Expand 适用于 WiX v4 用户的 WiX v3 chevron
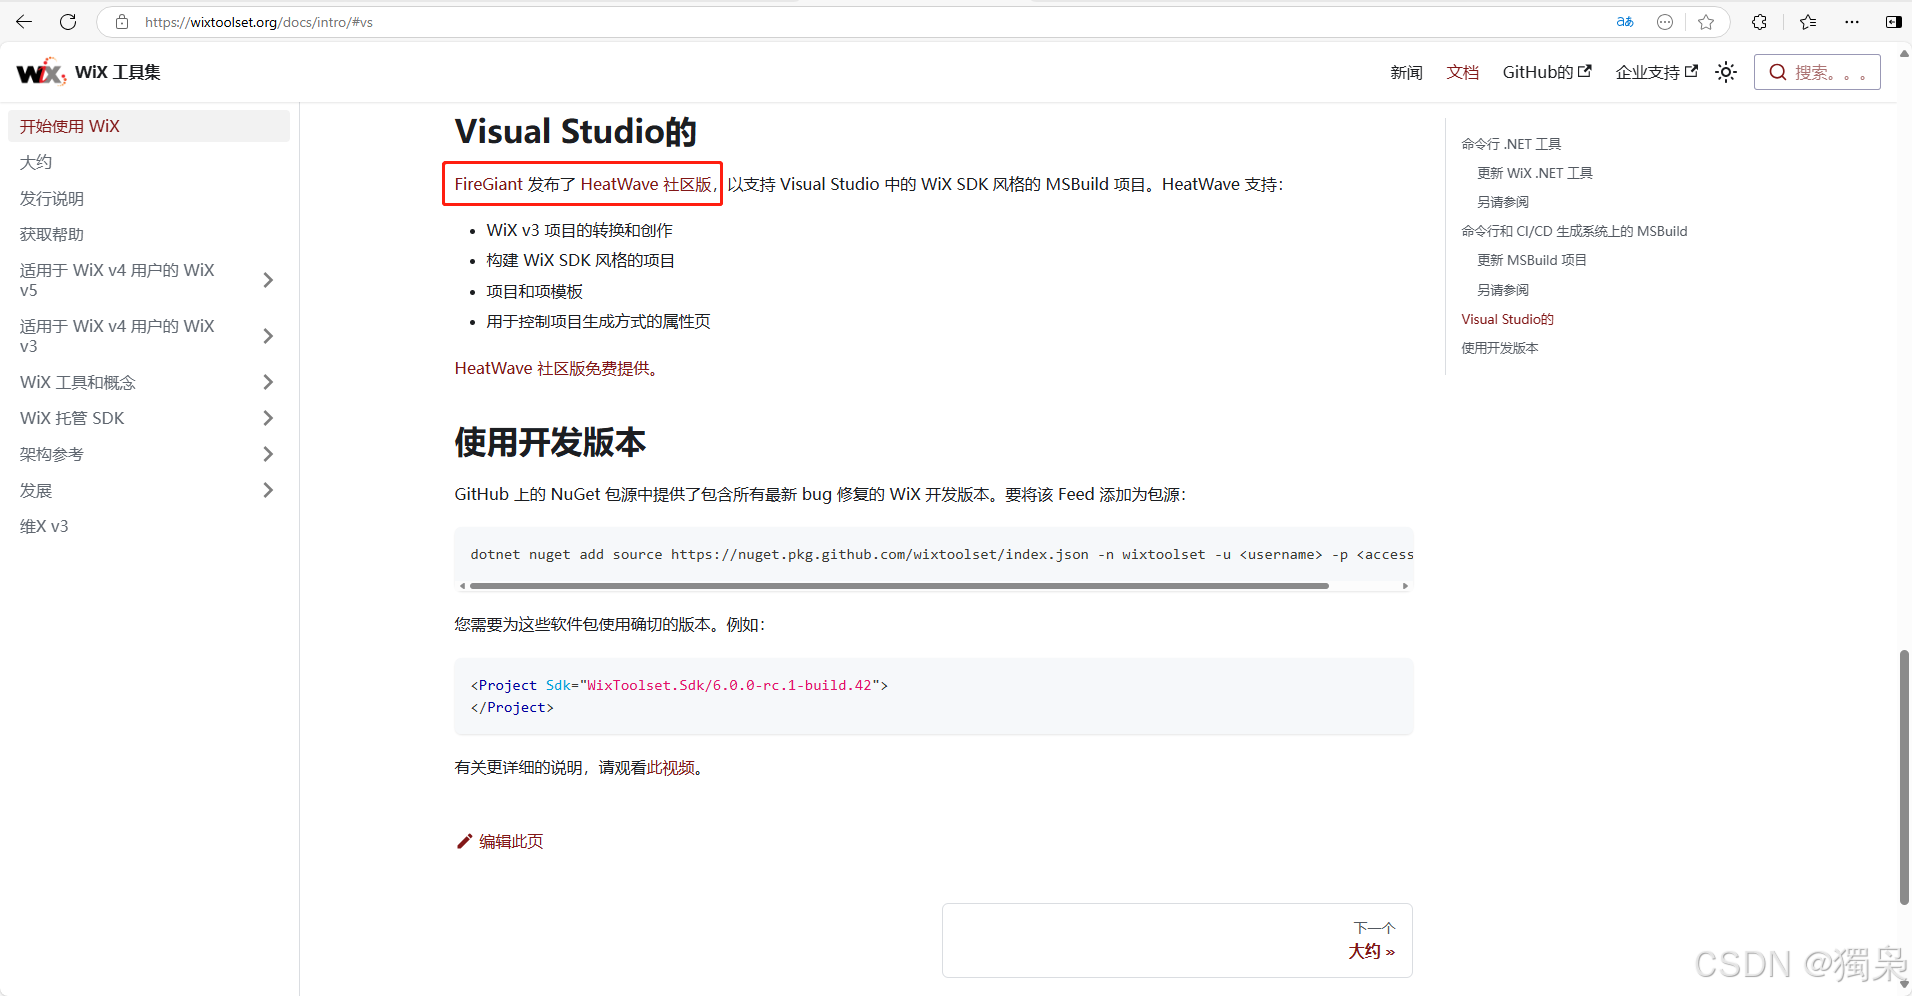Viewport: 1912px width, 996px height. pyautogui.click(x=268, y=336)
